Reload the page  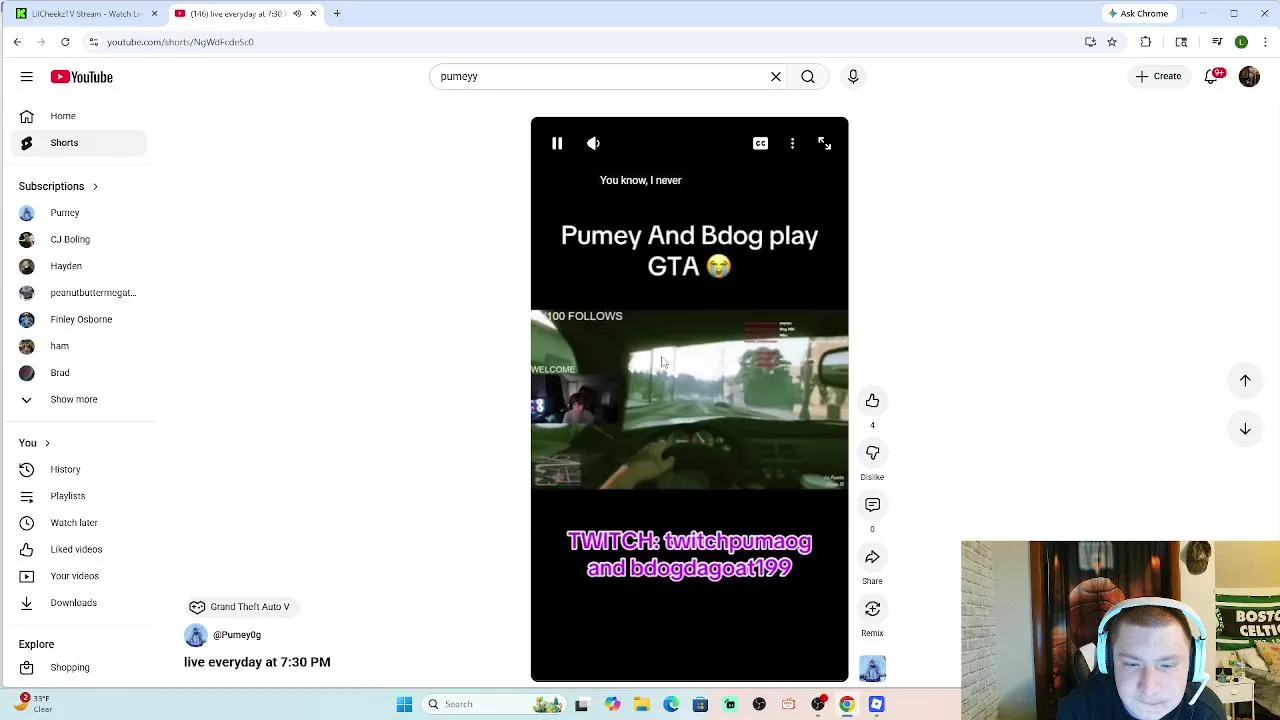[65, 42]
